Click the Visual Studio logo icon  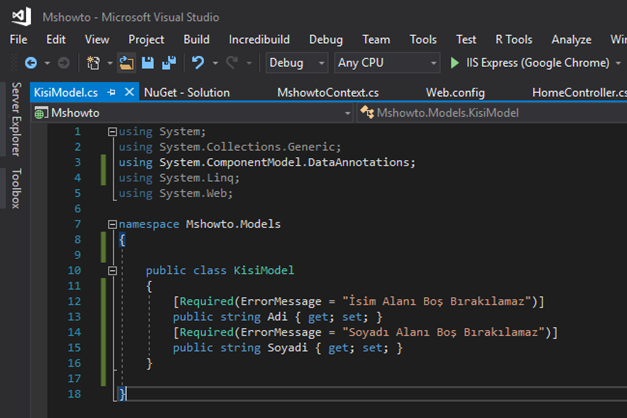pyautogui.click(x=21, y=16)
